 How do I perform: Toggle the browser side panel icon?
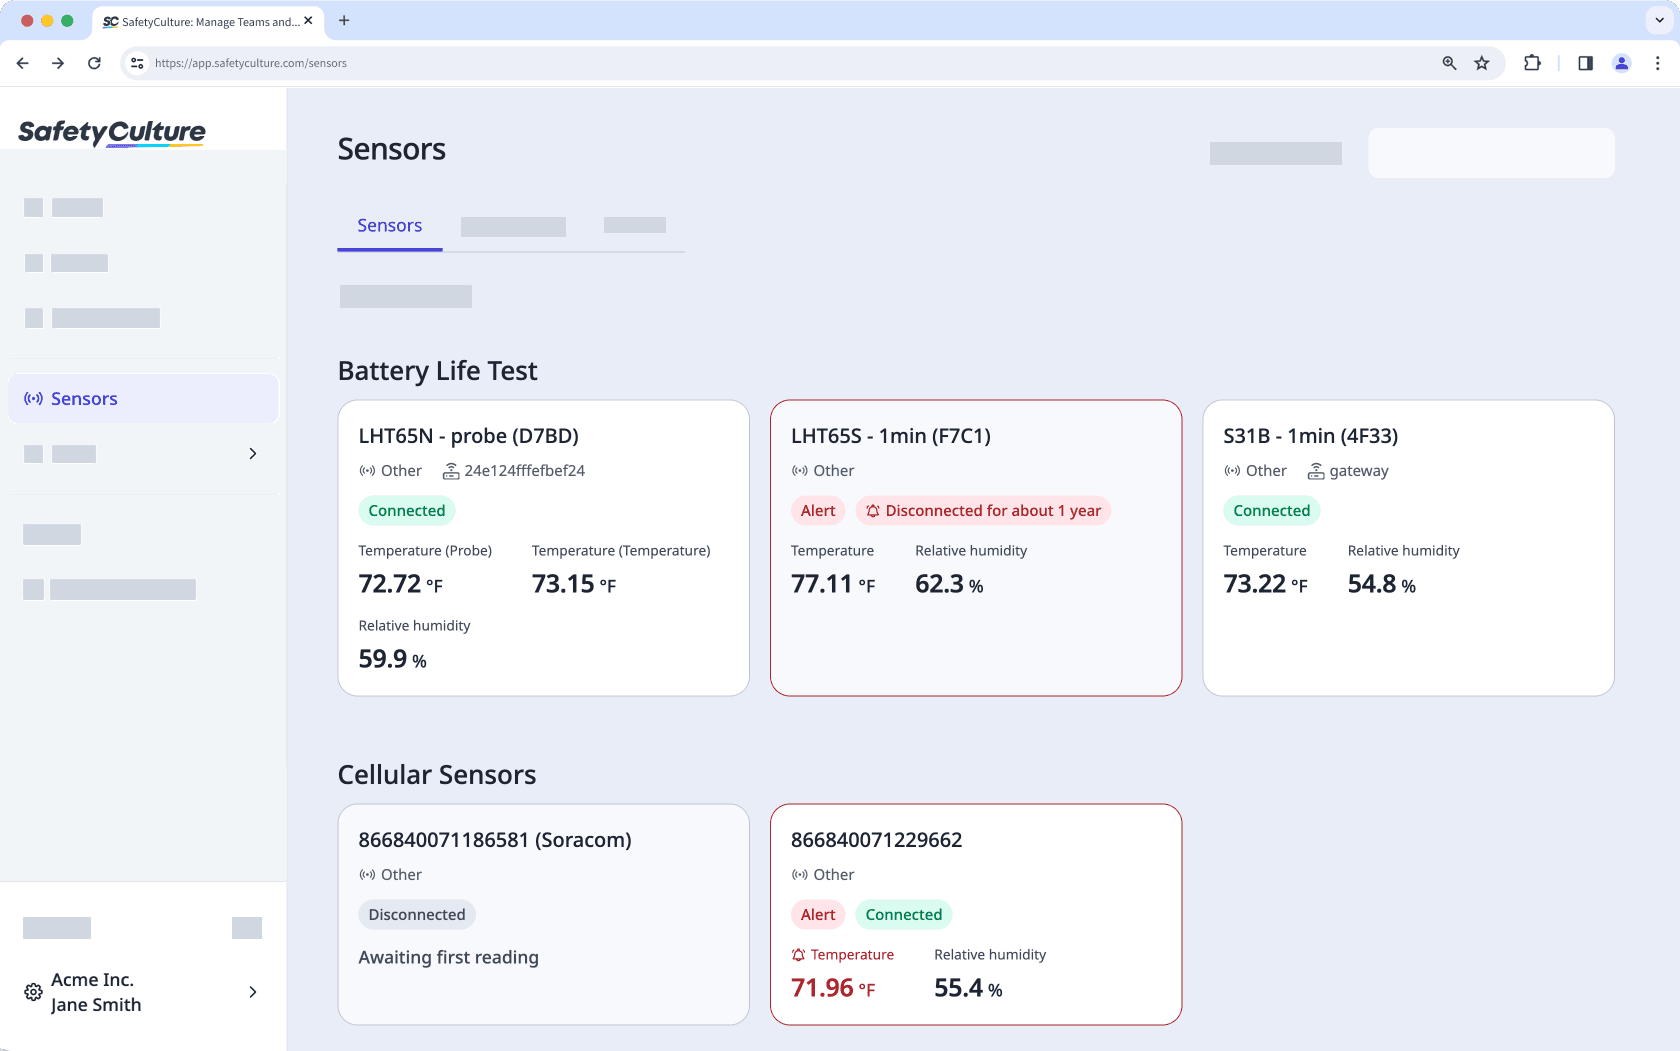[1585, 63]
